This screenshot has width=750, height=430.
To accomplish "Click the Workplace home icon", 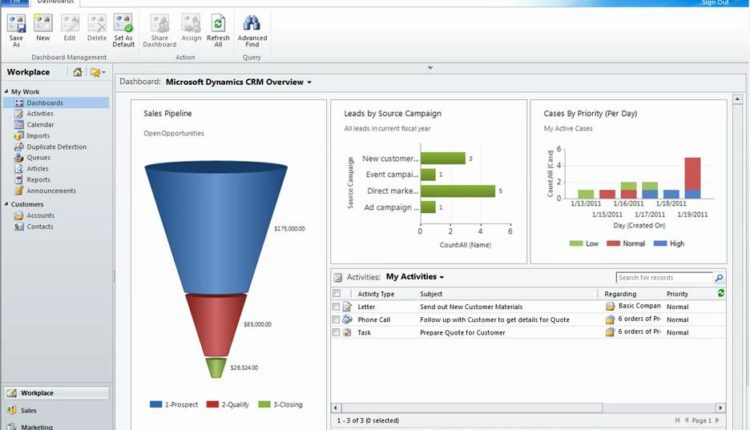I will coord(78,72).
